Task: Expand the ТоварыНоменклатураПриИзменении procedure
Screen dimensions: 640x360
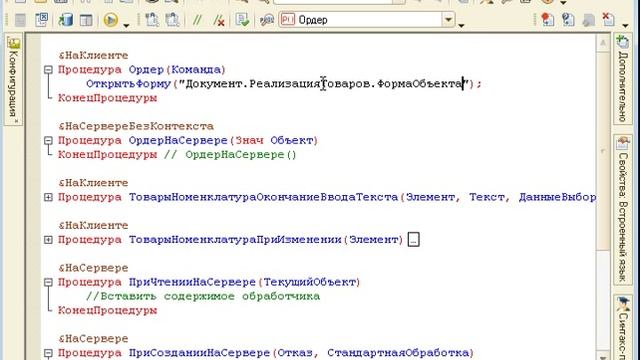Action: pyautogui.click(x=48, y=240)
